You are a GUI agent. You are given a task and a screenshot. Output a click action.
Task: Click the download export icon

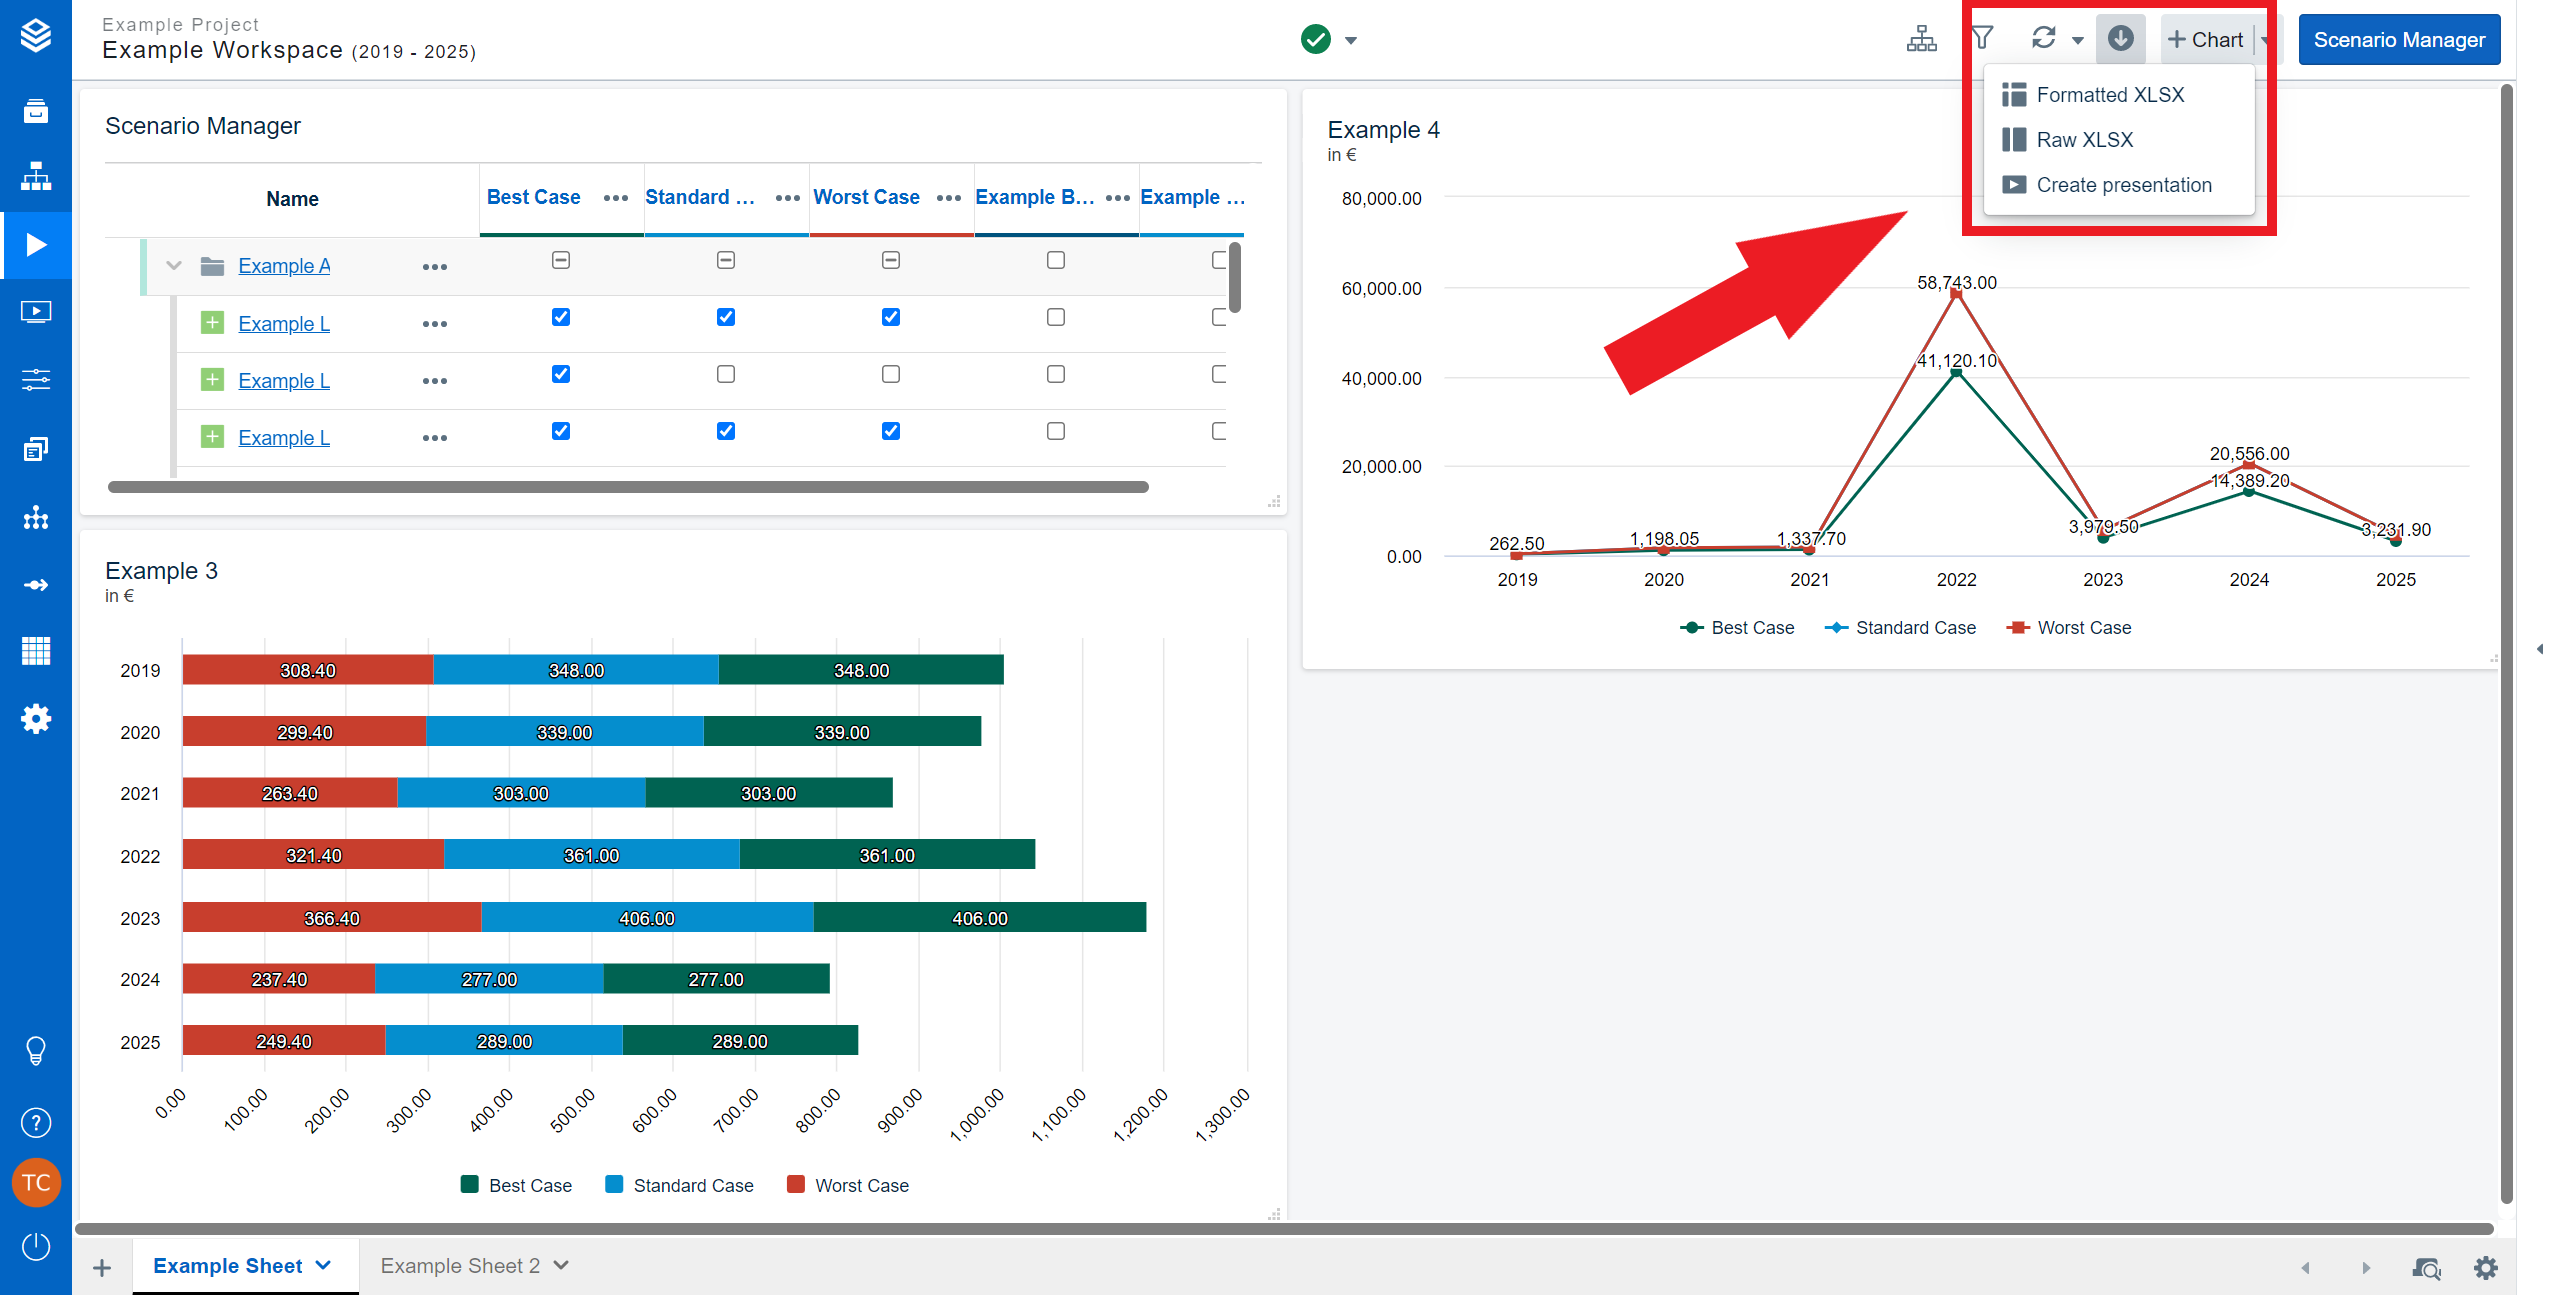[x=2120, y=38]
